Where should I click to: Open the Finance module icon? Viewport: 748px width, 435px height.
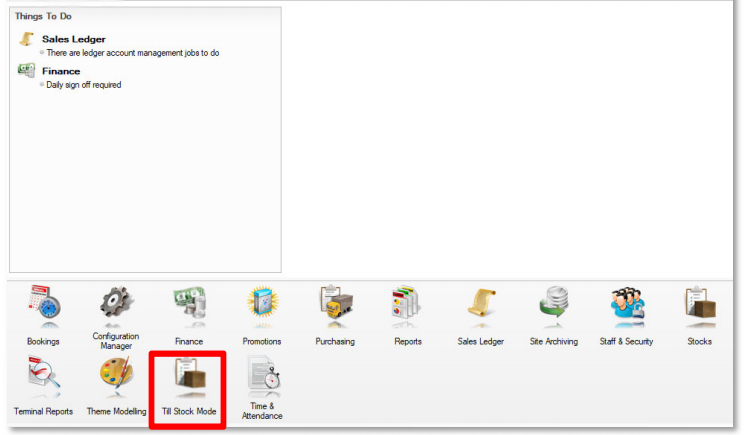[x=189, y=315]
